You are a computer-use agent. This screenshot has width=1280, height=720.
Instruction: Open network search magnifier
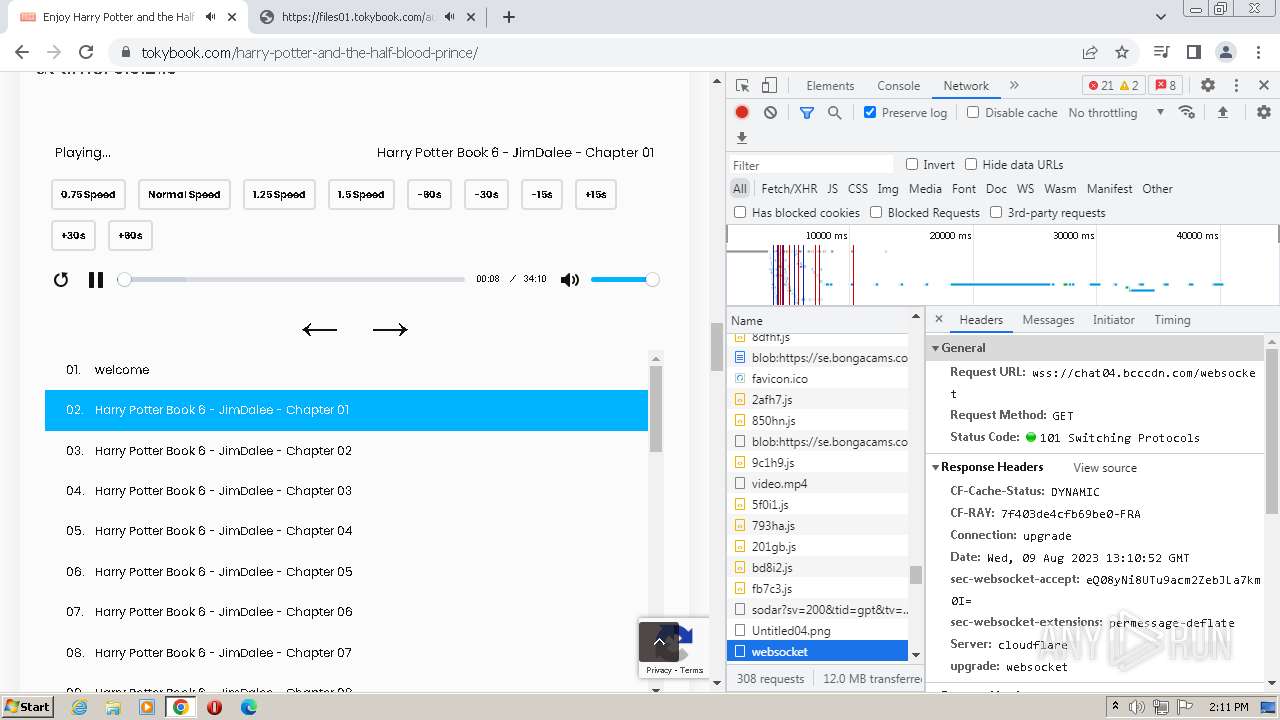834,113
